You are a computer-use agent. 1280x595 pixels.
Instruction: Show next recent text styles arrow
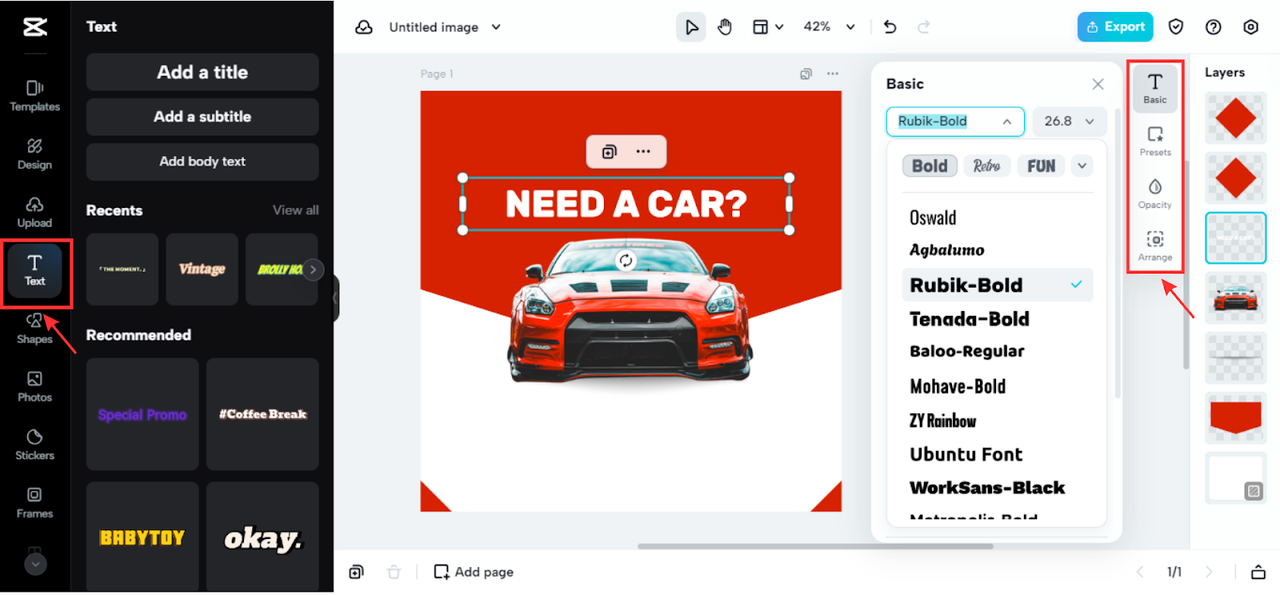(314, 269)
